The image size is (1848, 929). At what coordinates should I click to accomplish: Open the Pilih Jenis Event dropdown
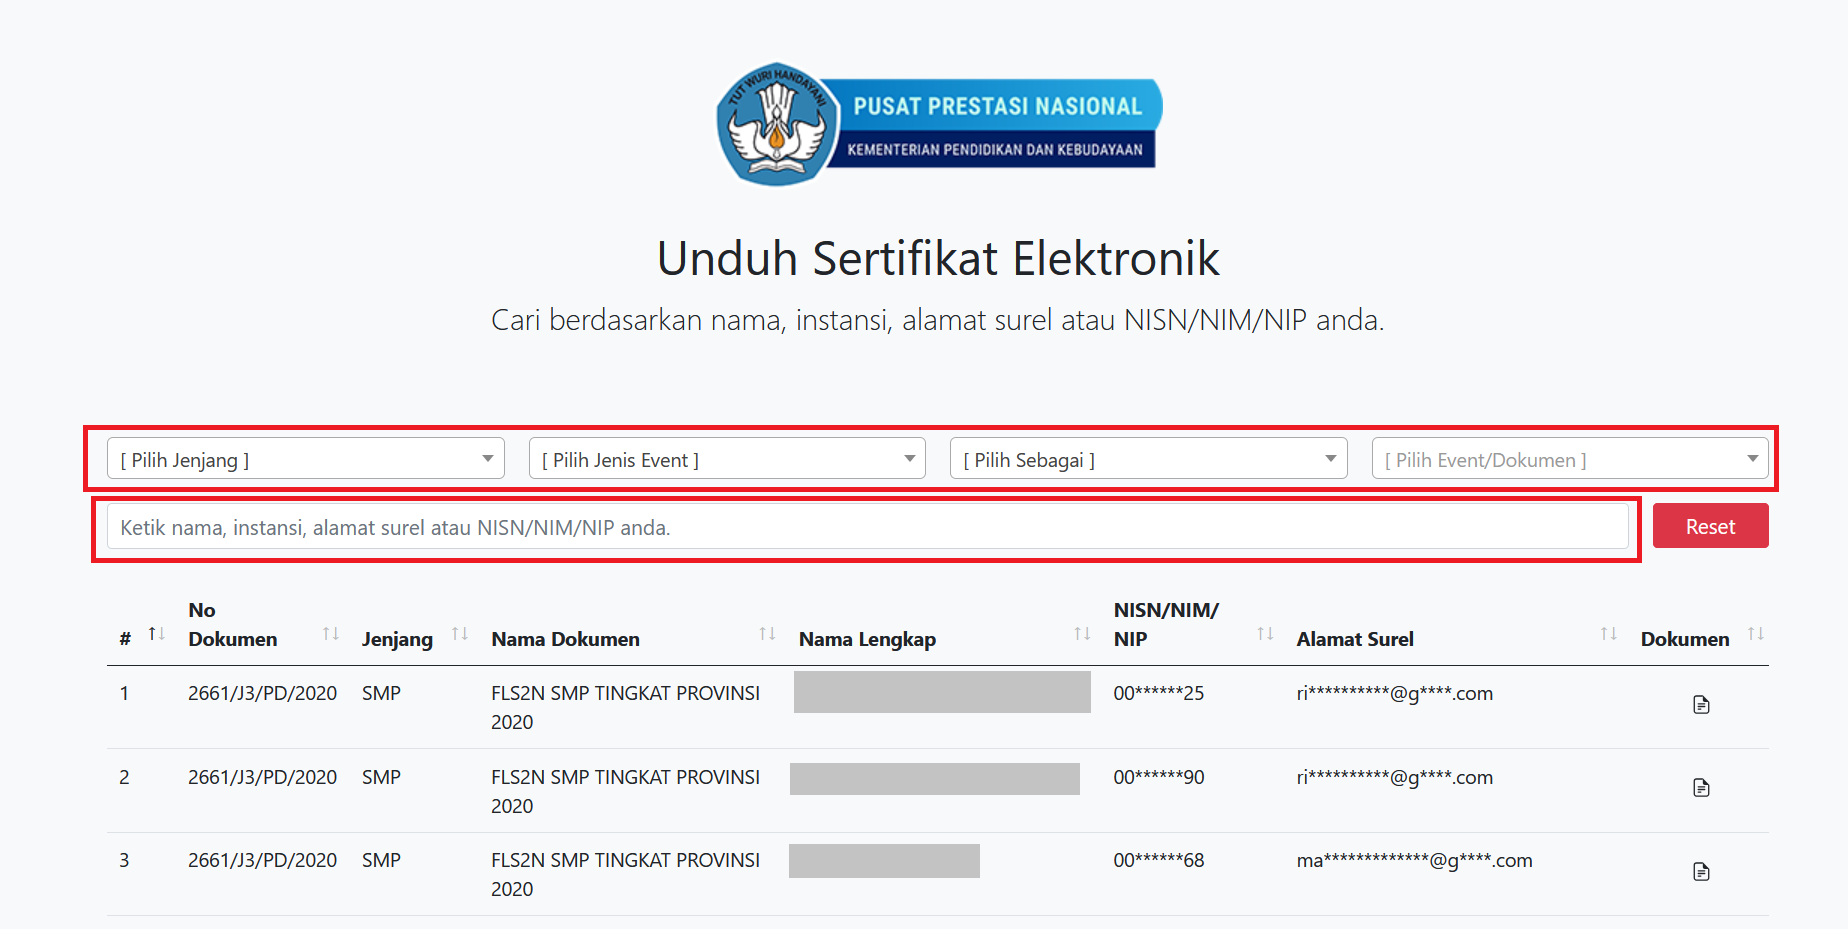[727, 459]
